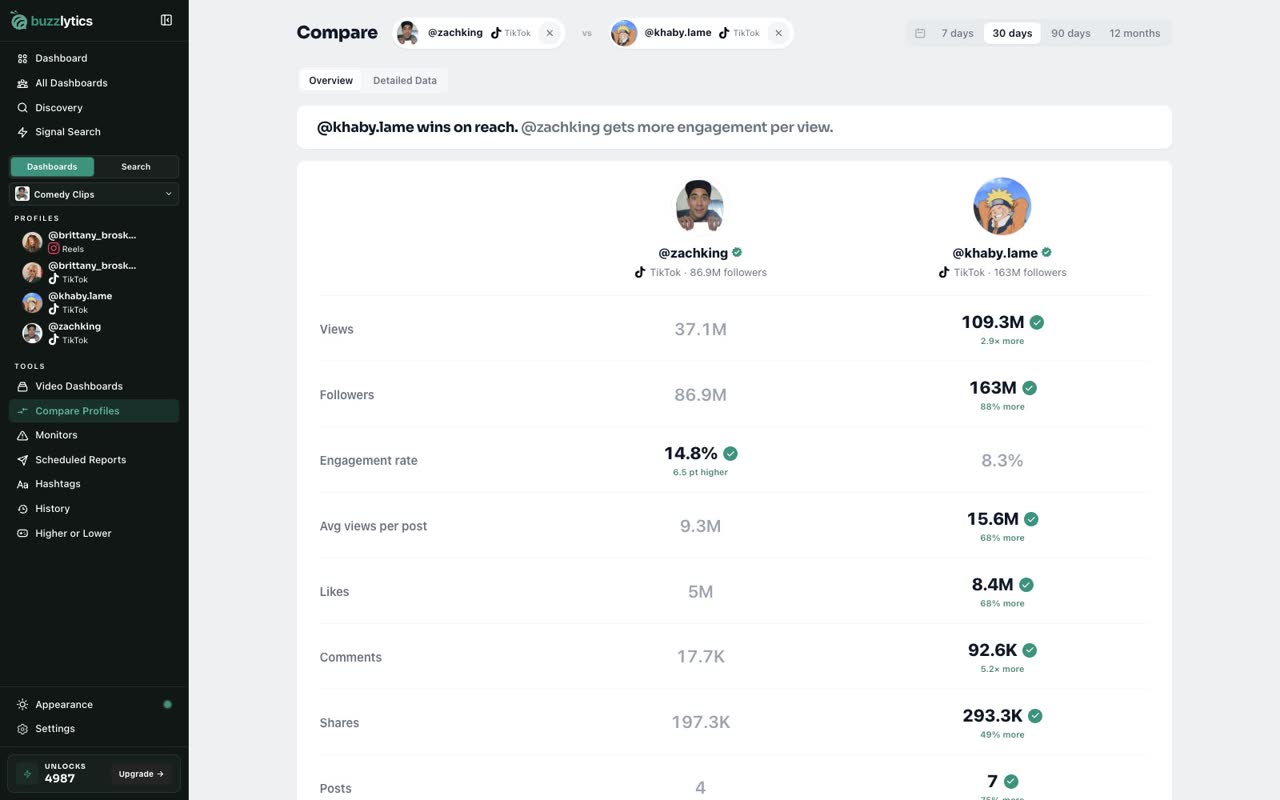Click the green Appearance status dot
Screen dimensions: 1280x800
(x=167, y=704)
